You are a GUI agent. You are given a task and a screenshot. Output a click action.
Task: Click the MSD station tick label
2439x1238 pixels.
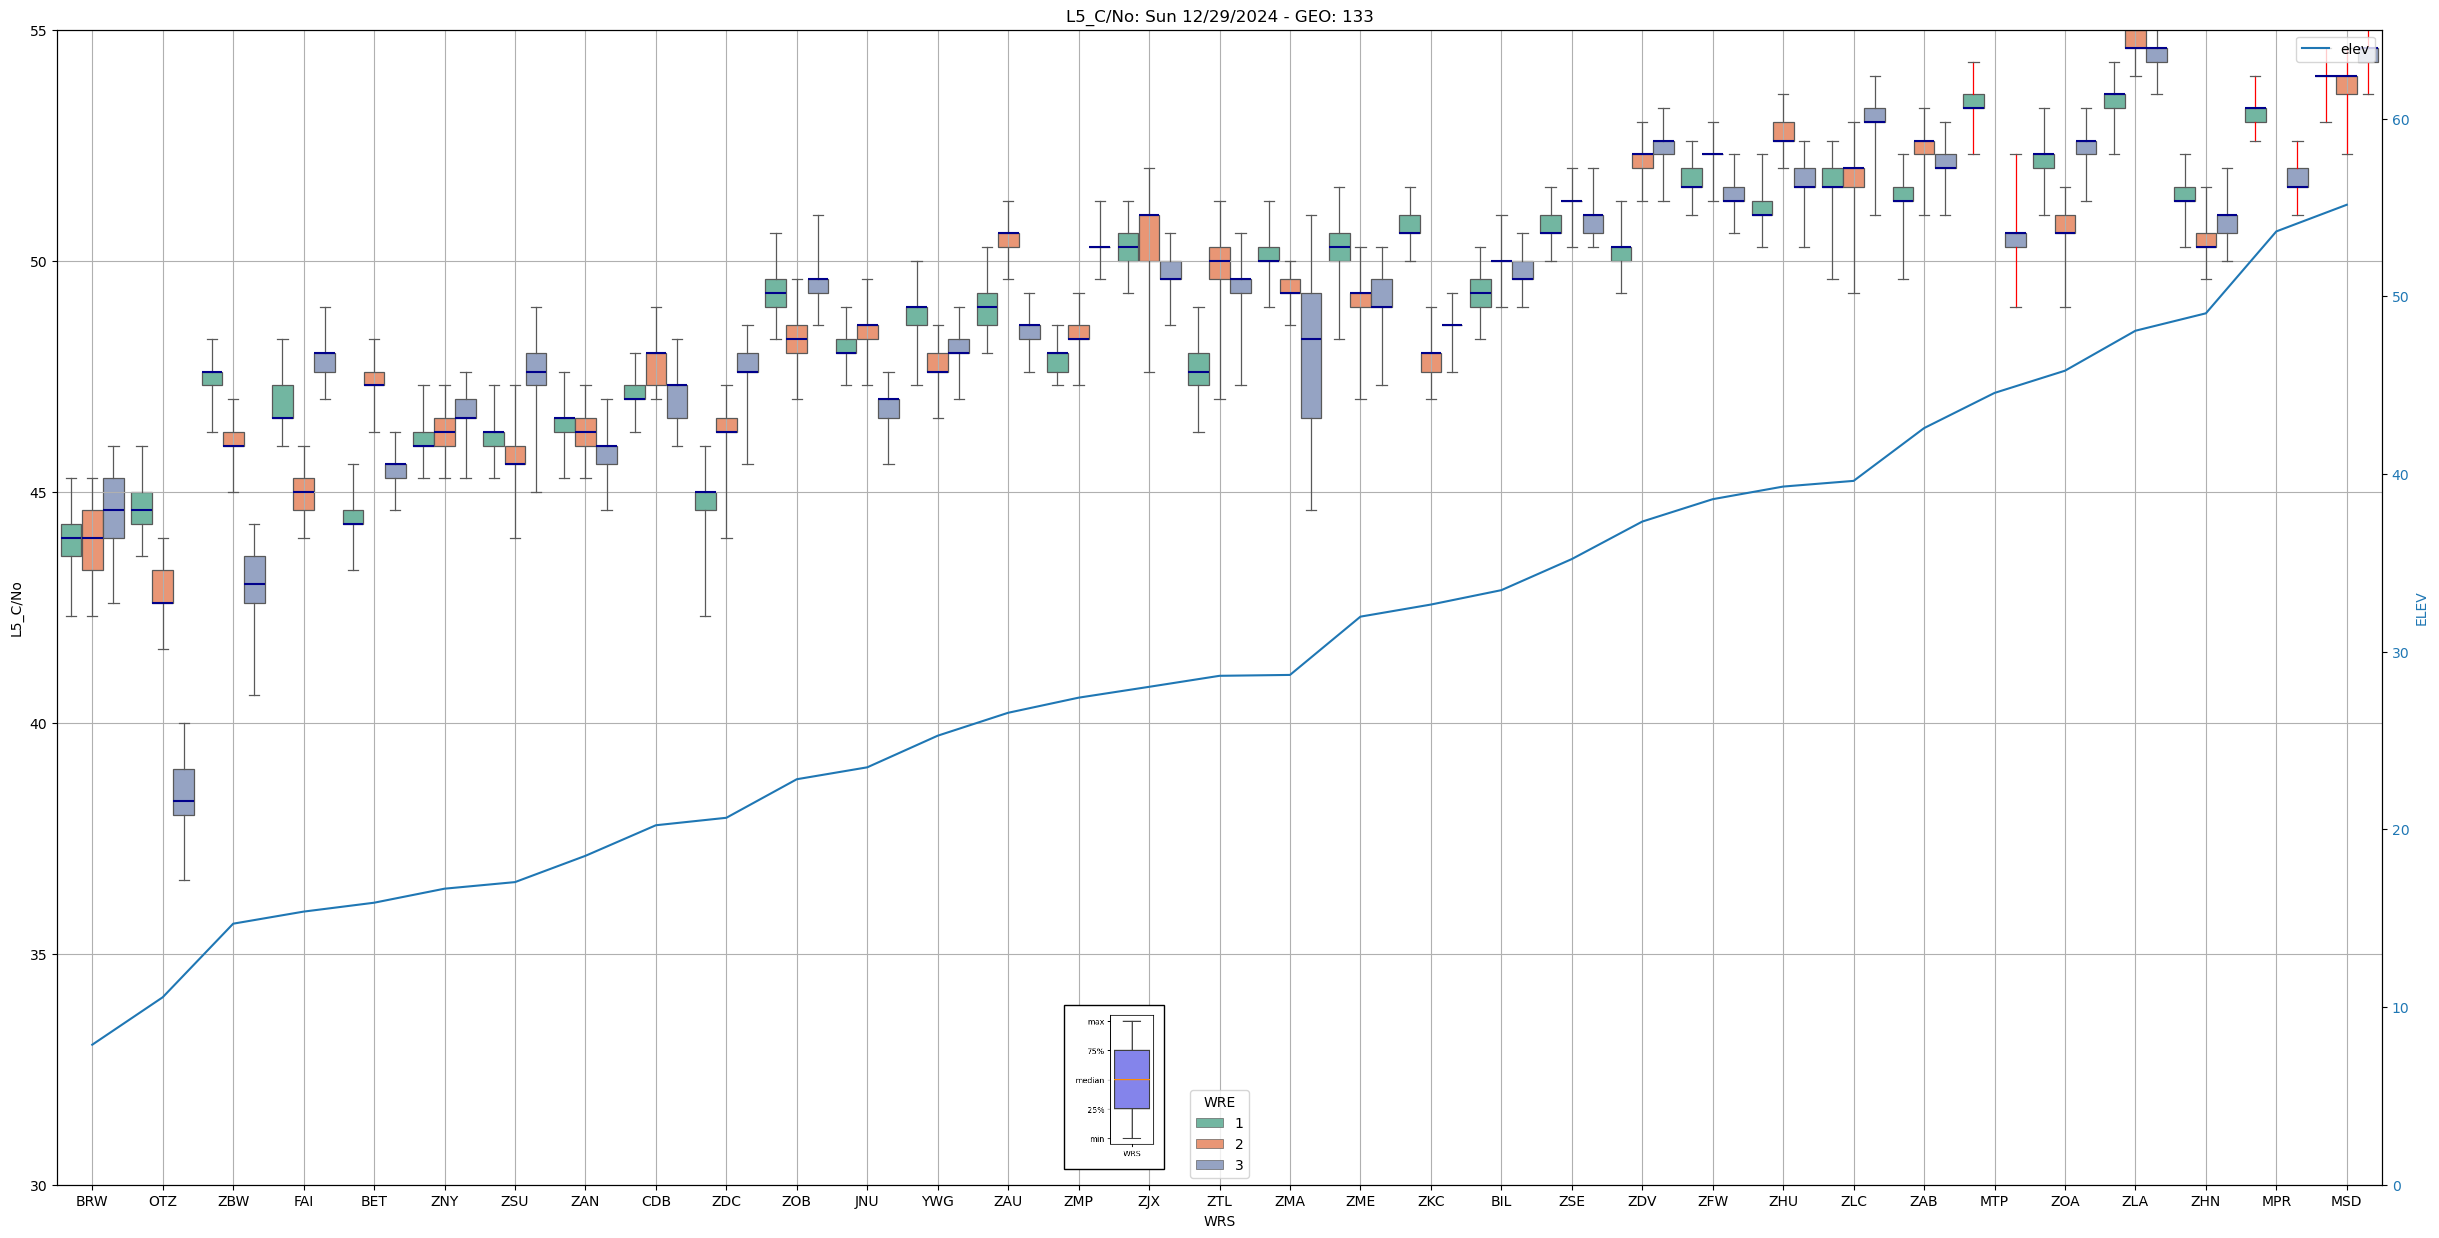(2346, 1201)
